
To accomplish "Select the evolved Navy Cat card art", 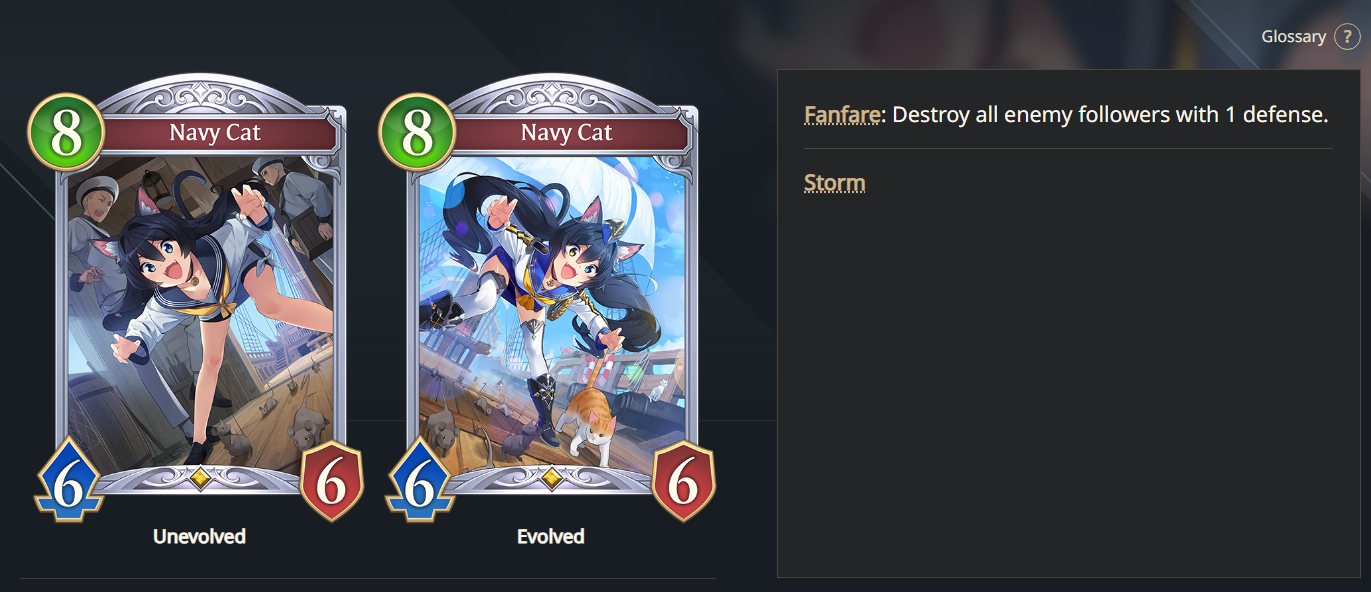I will tap(553, 310).
